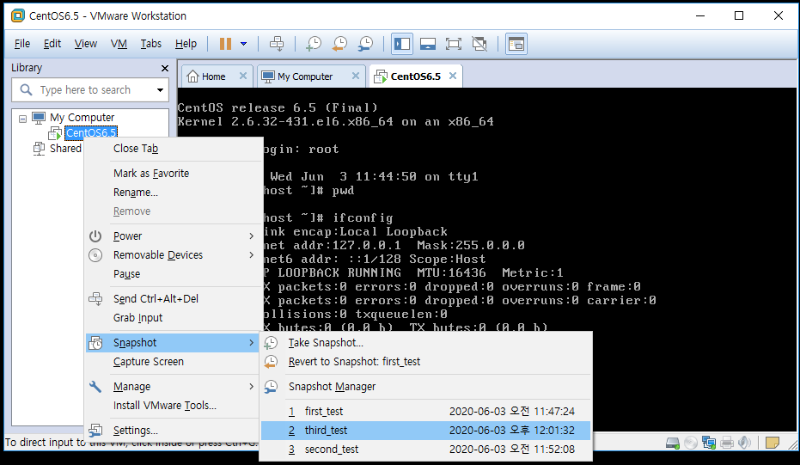Click the VMware Workstation title icon

pyautogui.click(x=18, y=16)
